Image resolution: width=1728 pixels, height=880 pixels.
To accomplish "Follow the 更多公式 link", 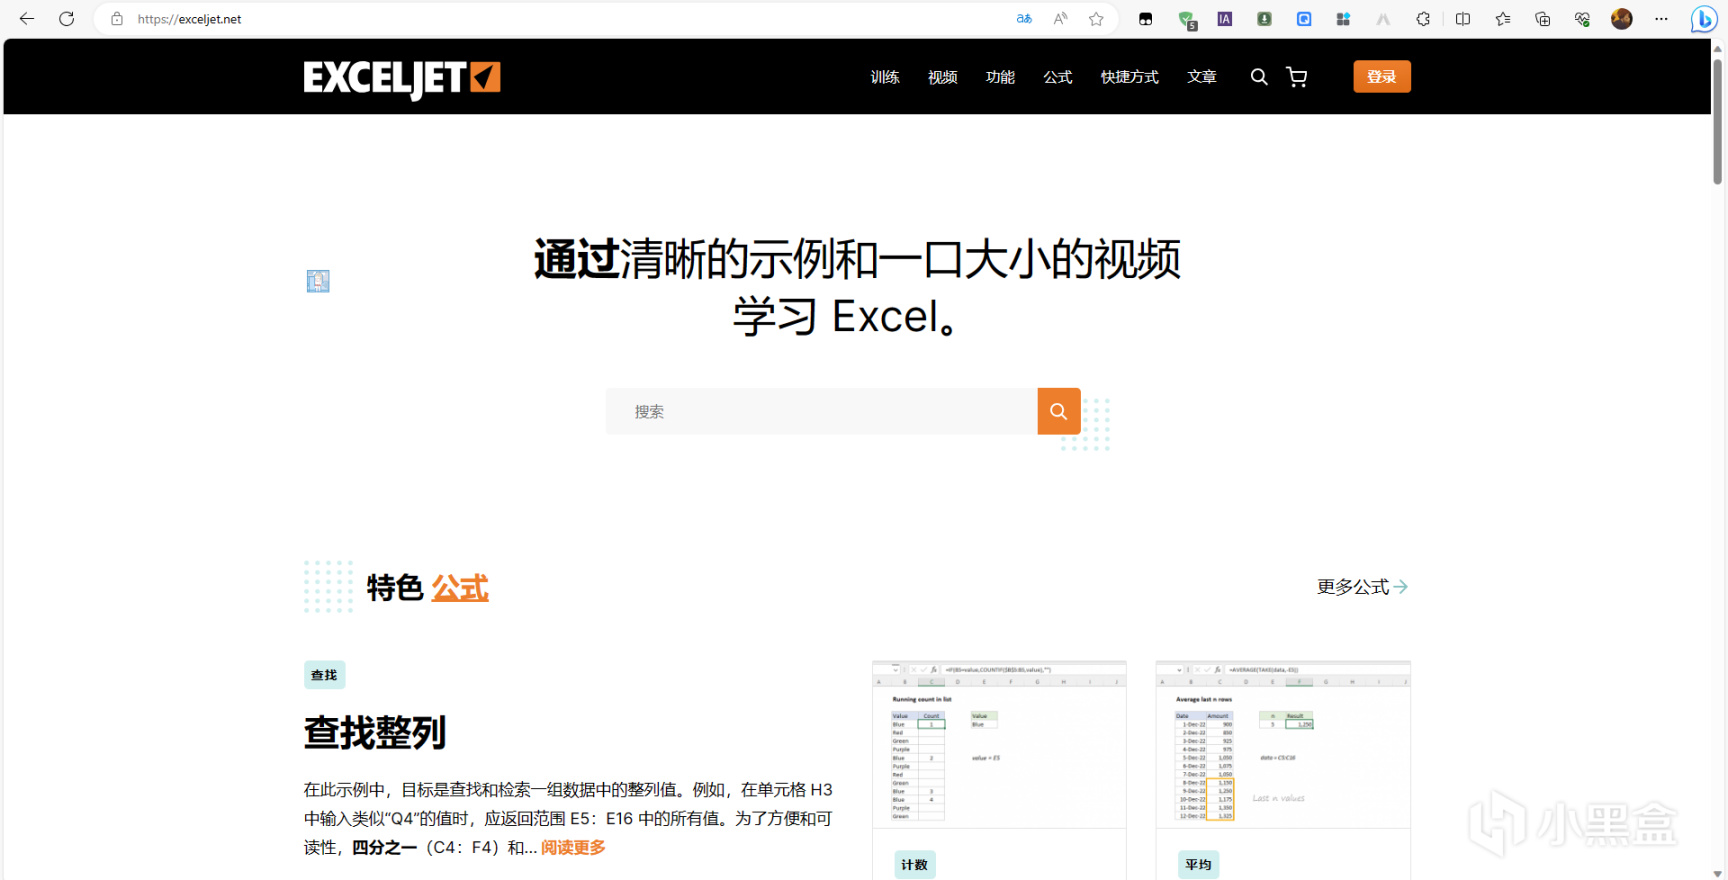I will [1362, 587].
